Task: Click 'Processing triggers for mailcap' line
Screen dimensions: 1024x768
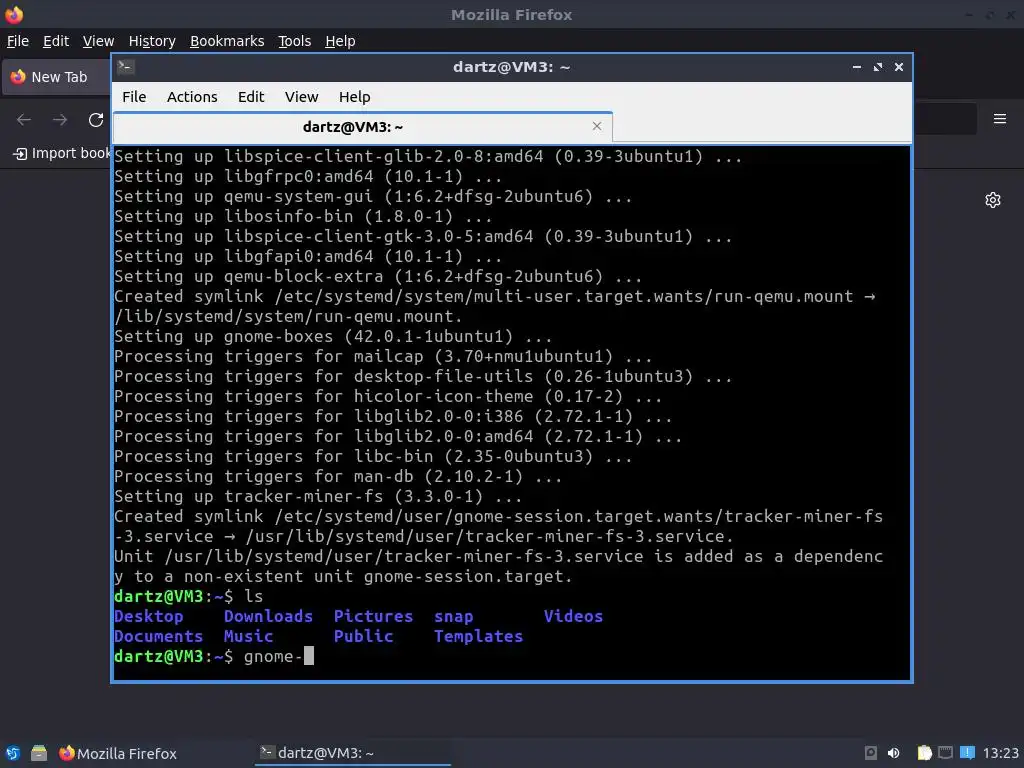Action: coord(383,357)
